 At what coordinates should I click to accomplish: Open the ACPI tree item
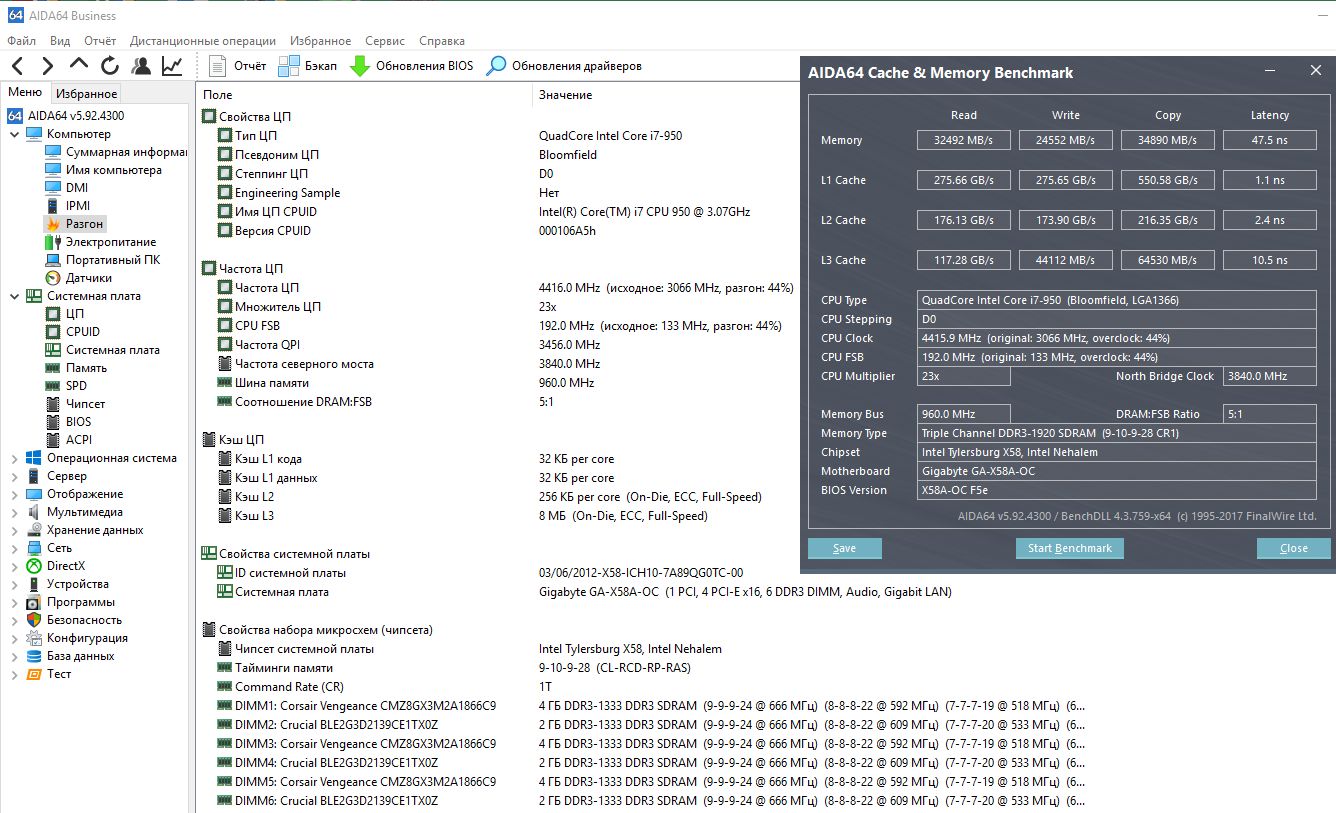(69, 440)
